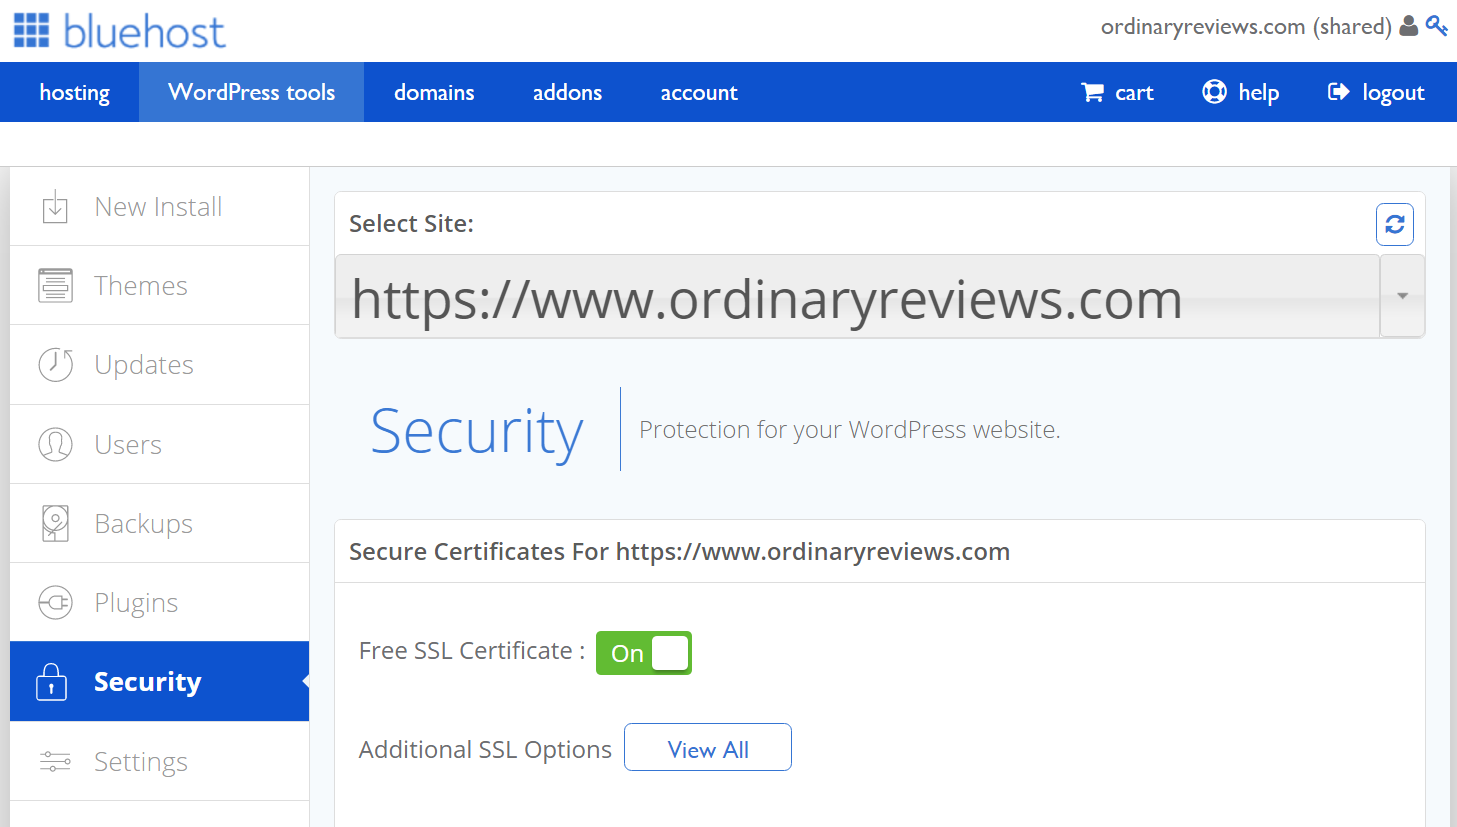Switch to WordPress tools tab
Screen dimensions: 1457x827
(251, 92)
